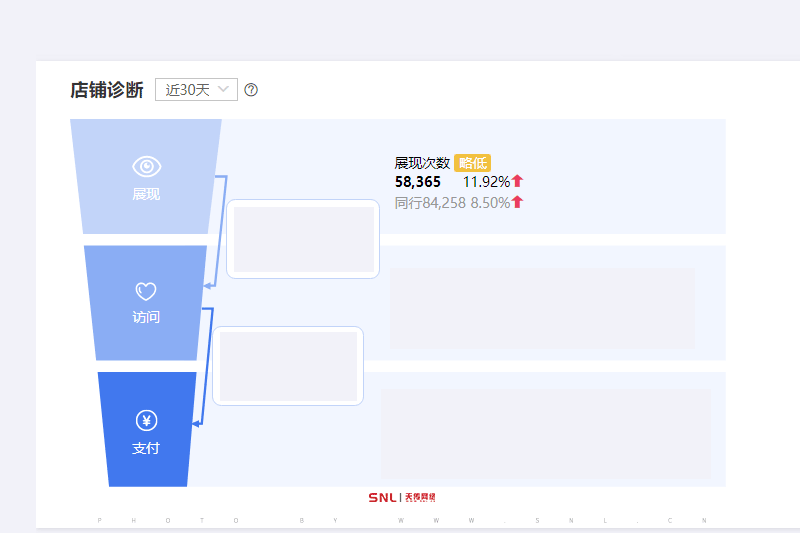This screenshot has width=800, height=533.
Task: Open the 近30天 time range dropdown
Action: coord(196,90)
